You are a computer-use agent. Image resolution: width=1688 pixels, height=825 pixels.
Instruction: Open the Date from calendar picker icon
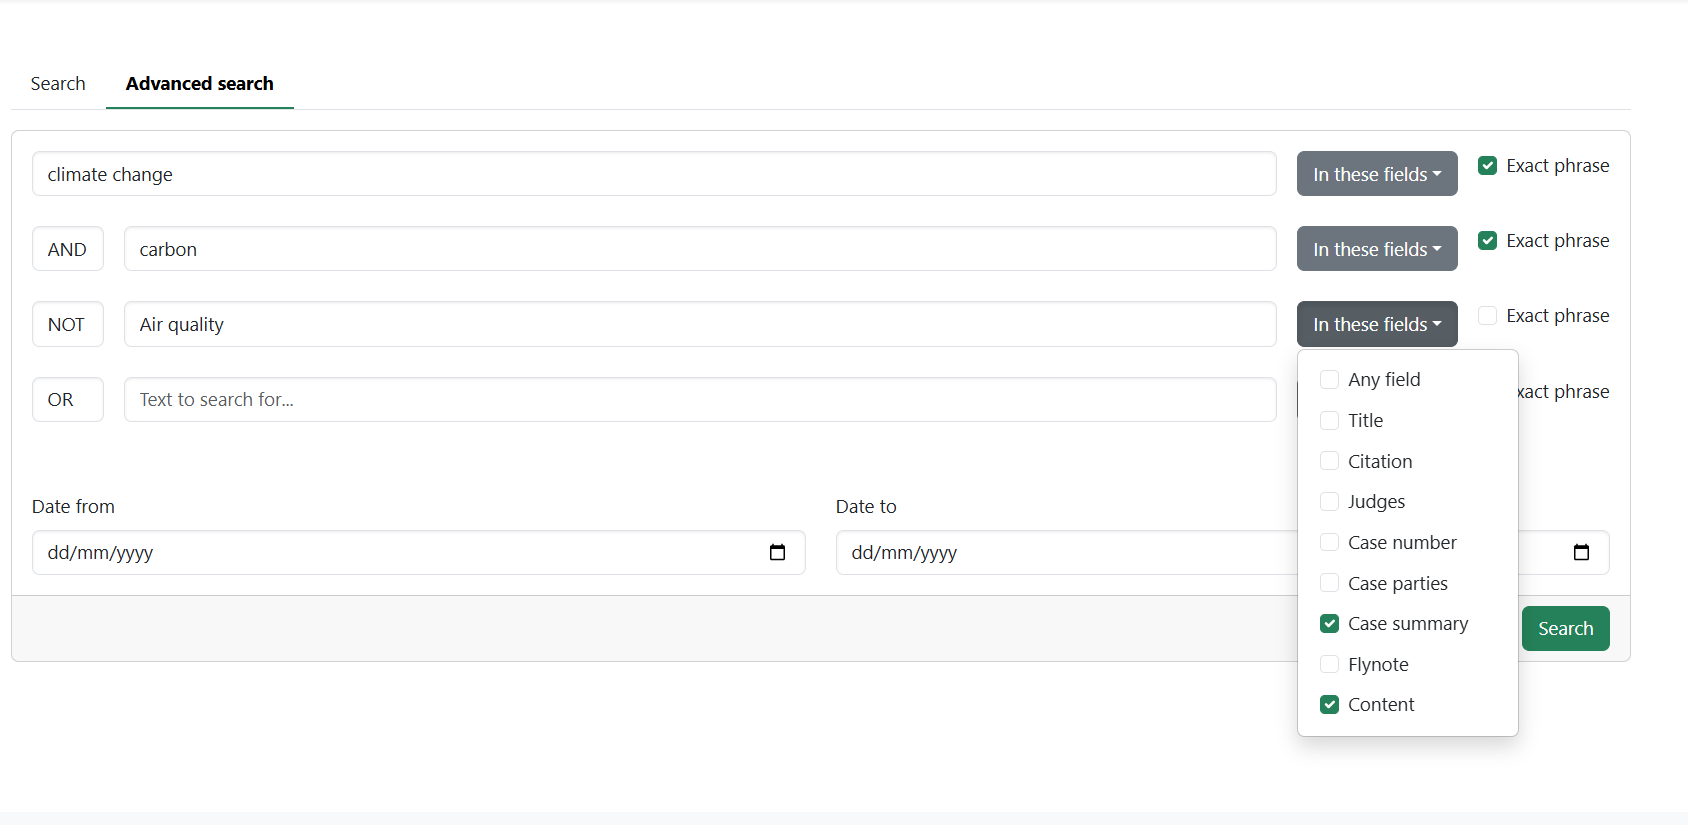coord(777,553)
